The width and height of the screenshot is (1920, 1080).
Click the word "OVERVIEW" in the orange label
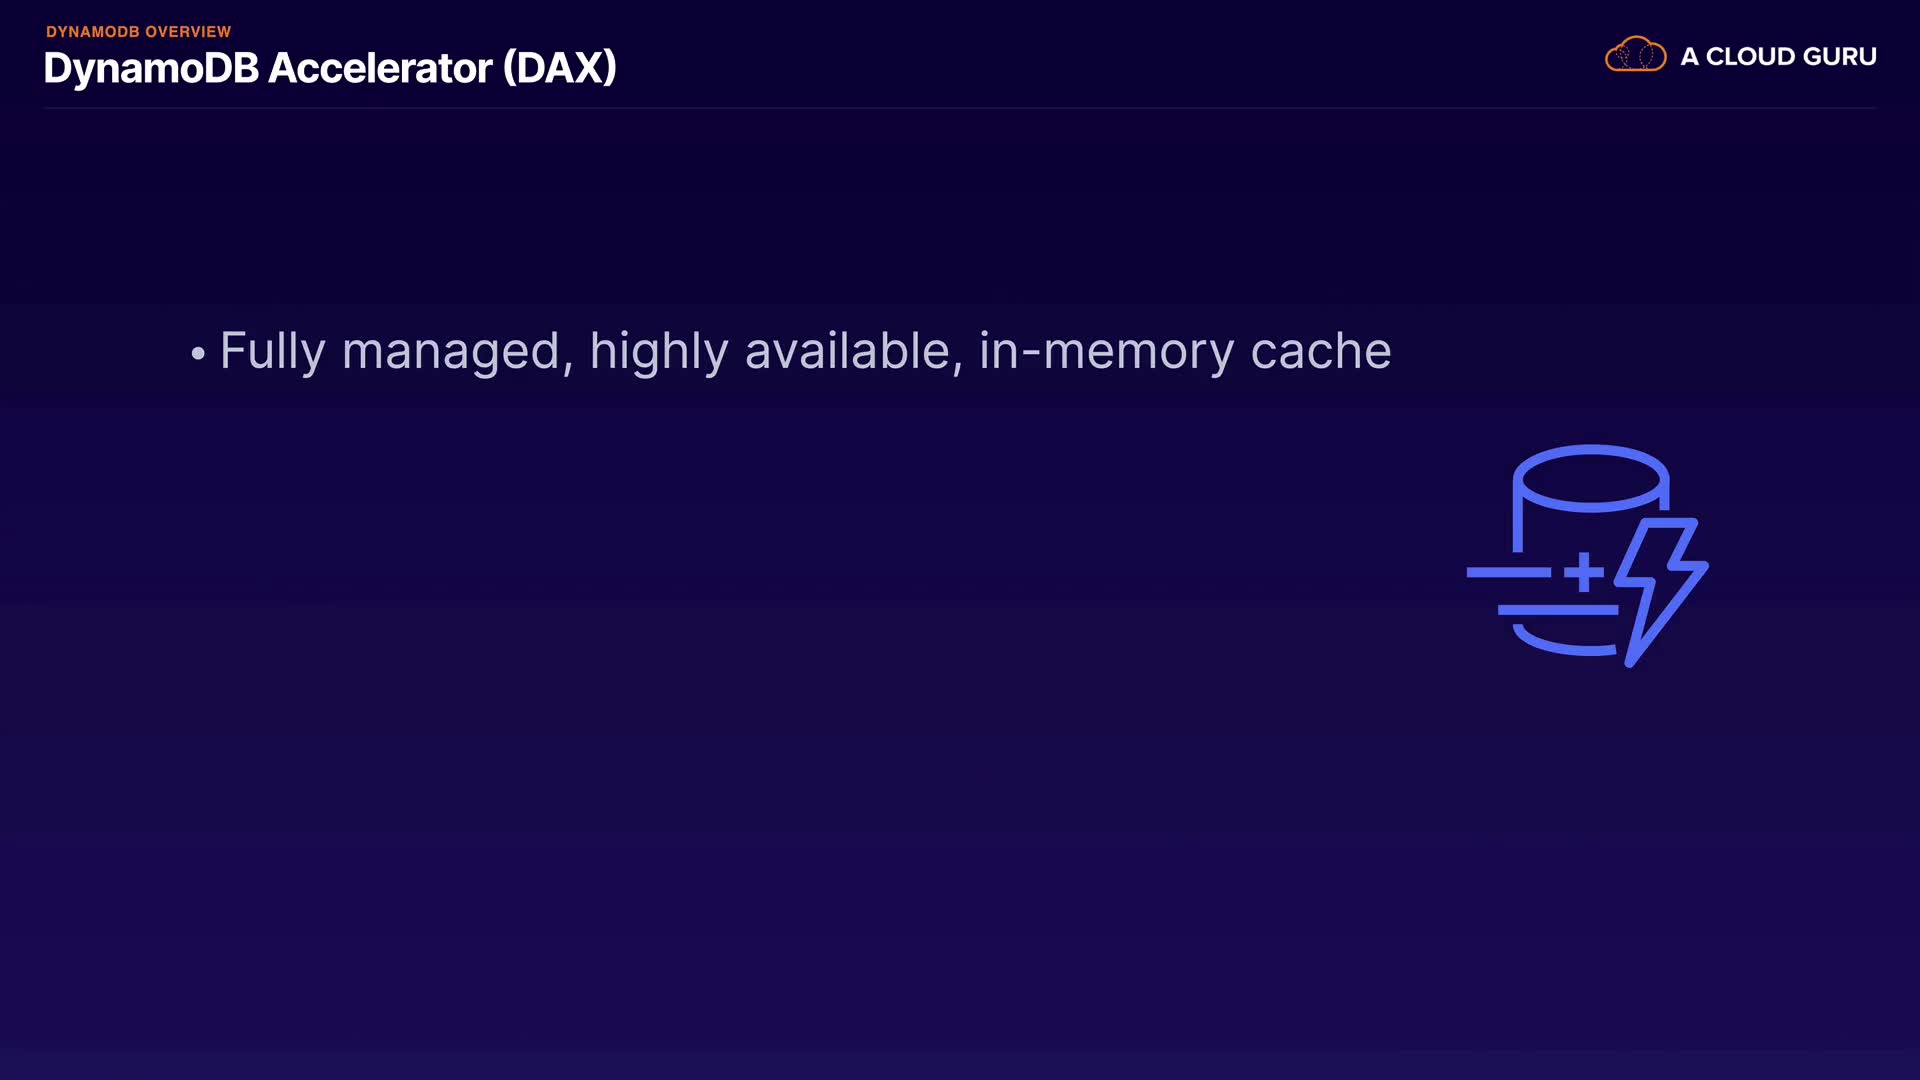(x=188, y=32)
